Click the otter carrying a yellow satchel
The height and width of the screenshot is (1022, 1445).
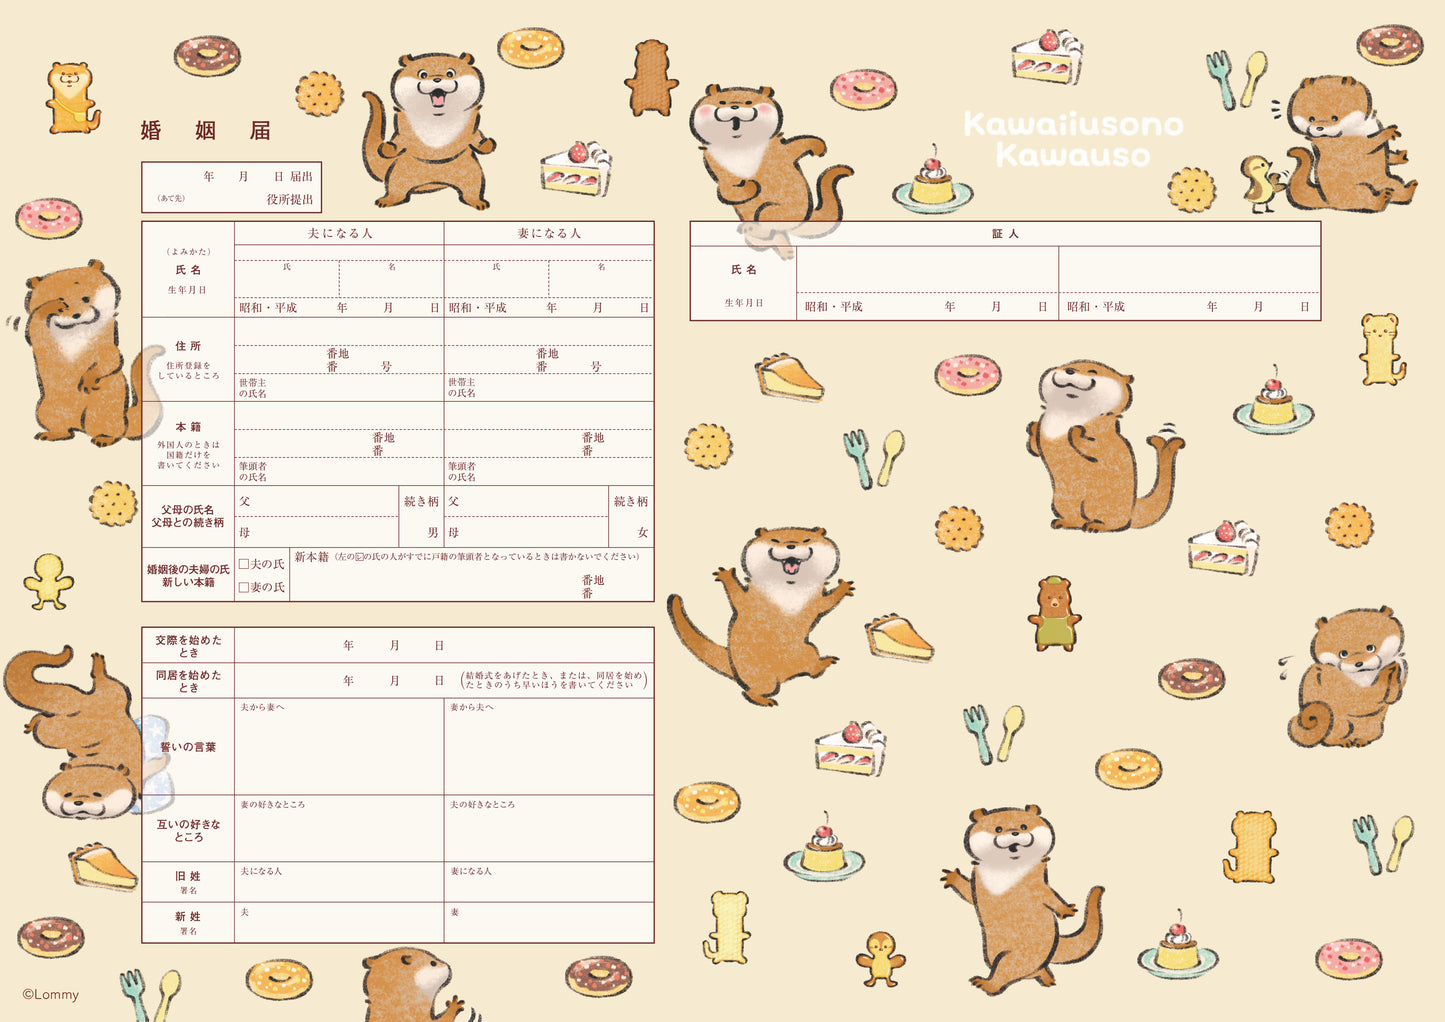point(73,98)
